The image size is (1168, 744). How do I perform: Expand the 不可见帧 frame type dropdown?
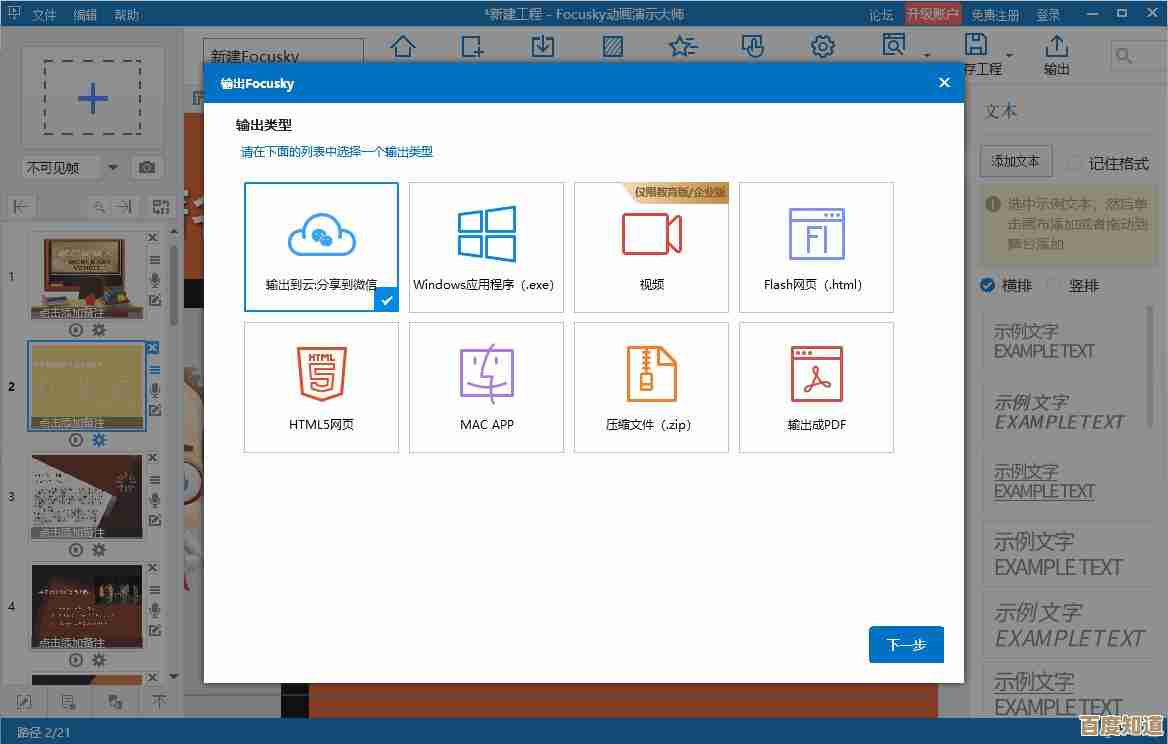[x=112, y=168]
